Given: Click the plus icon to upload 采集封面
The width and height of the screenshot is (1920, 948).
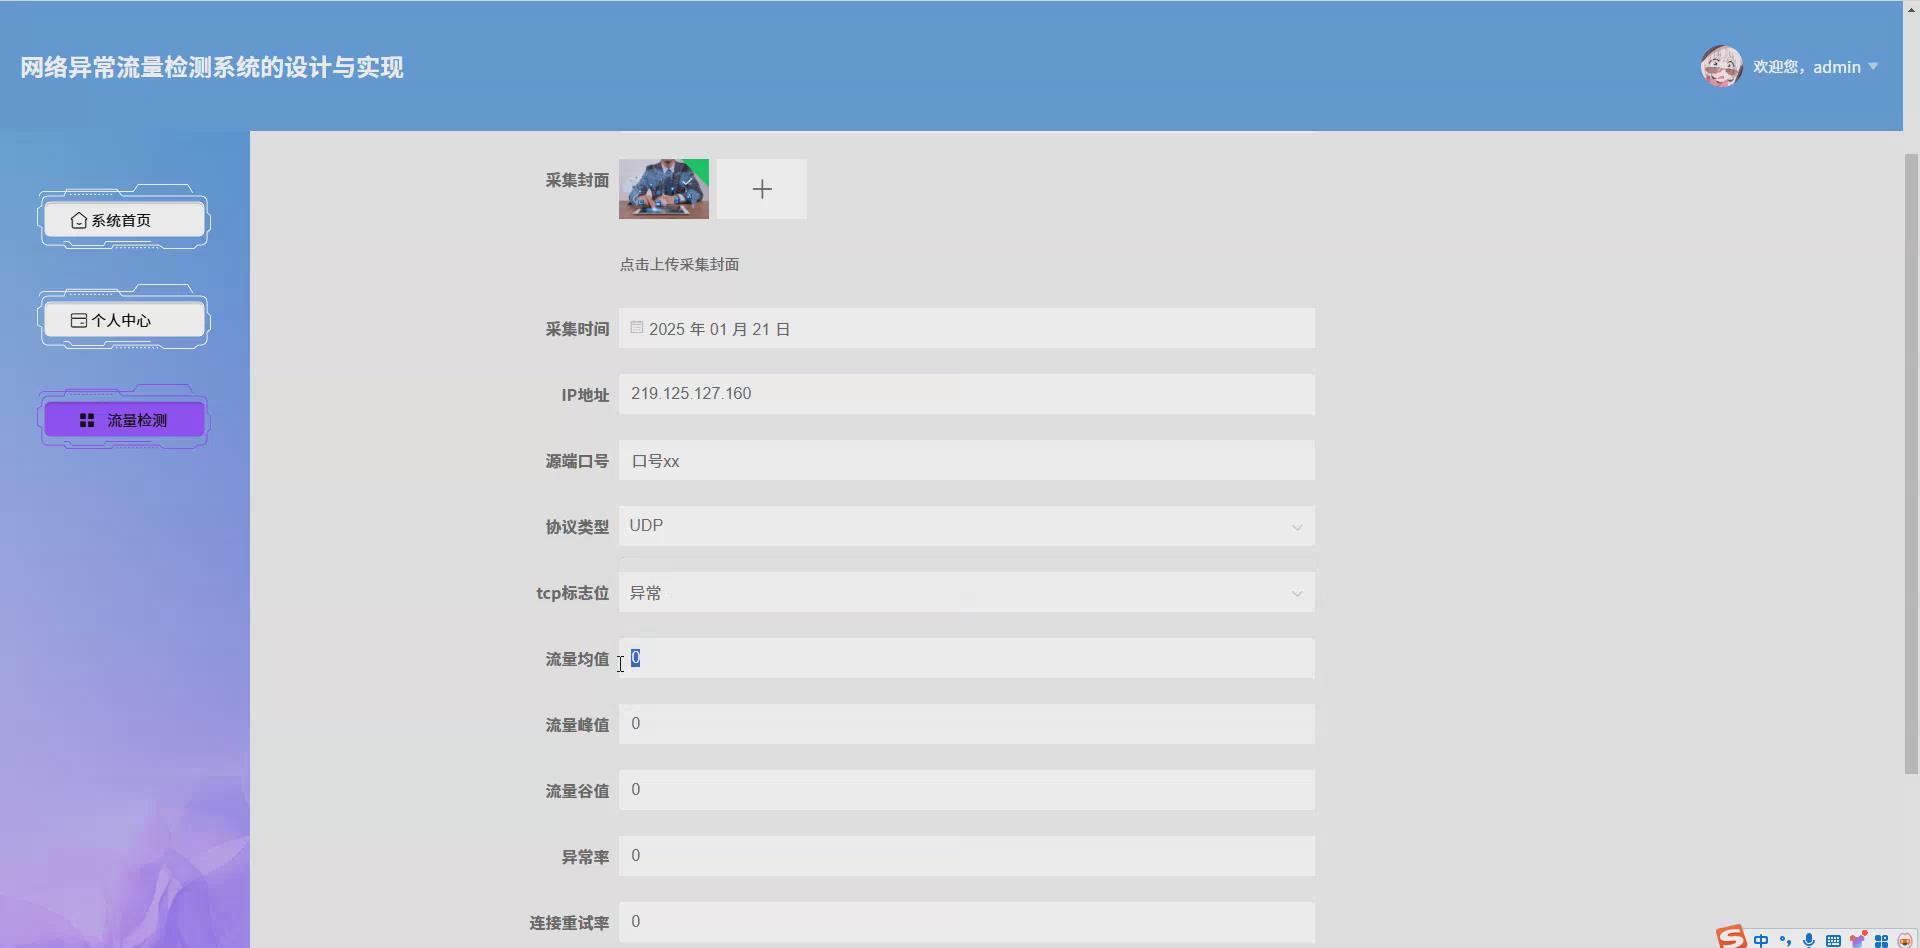Looking at the screenshot, I should click(762, 188).
